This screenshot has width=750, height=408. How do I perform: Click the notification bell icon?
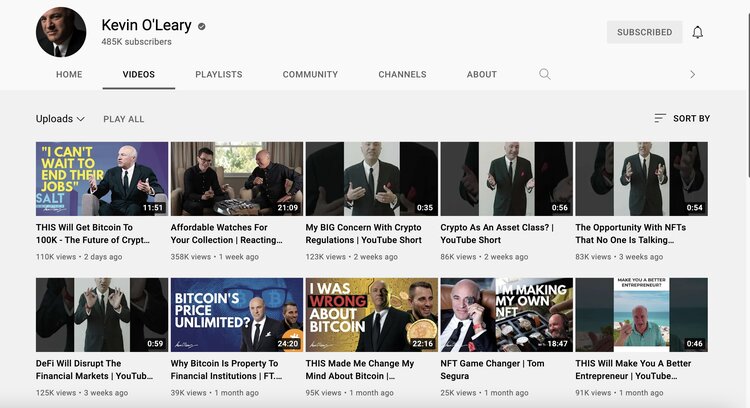click(x=697, y=32)
